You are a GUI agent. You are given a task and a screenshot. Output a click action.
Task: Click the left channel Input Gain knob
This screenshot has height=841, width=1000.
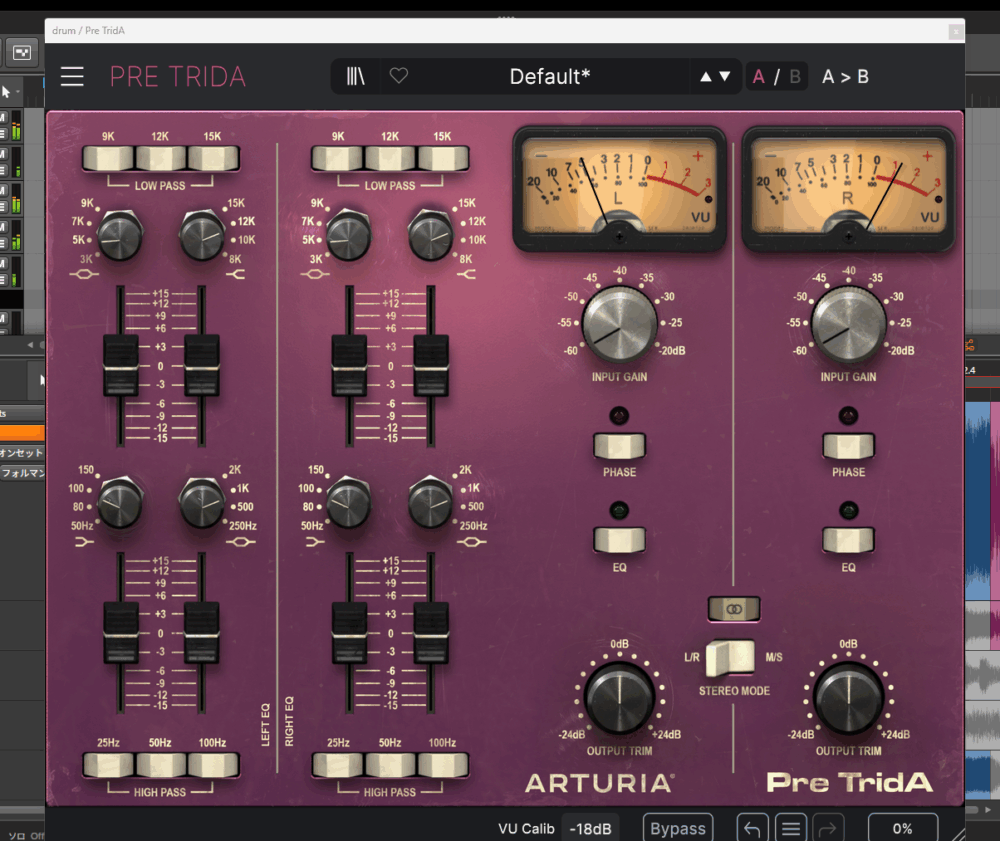[619, 324]
